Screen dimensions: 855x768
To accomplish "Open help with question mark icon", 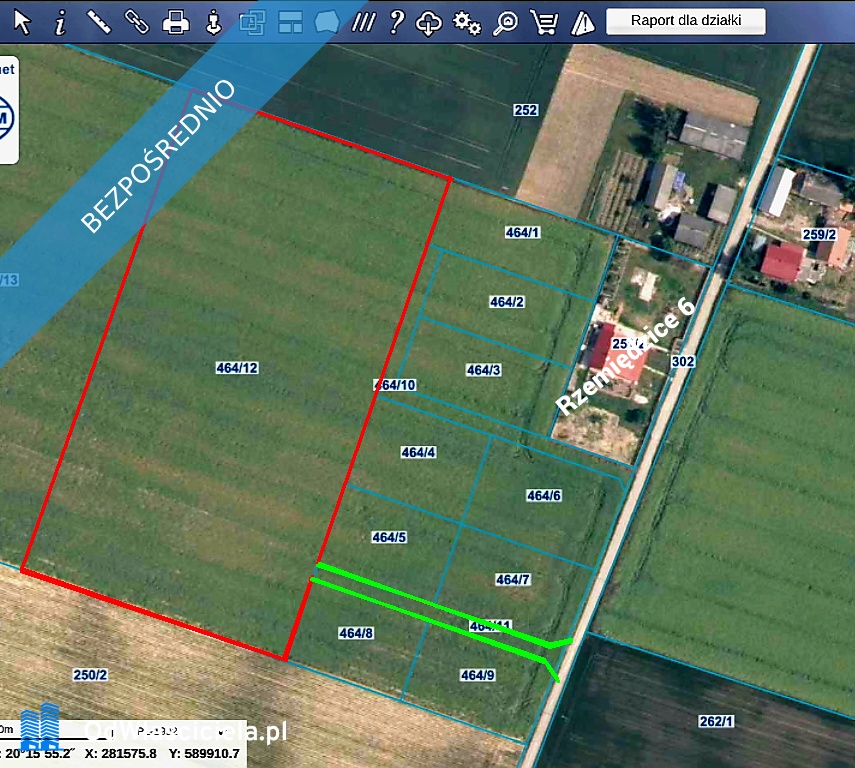I will (x=397, y=21).
